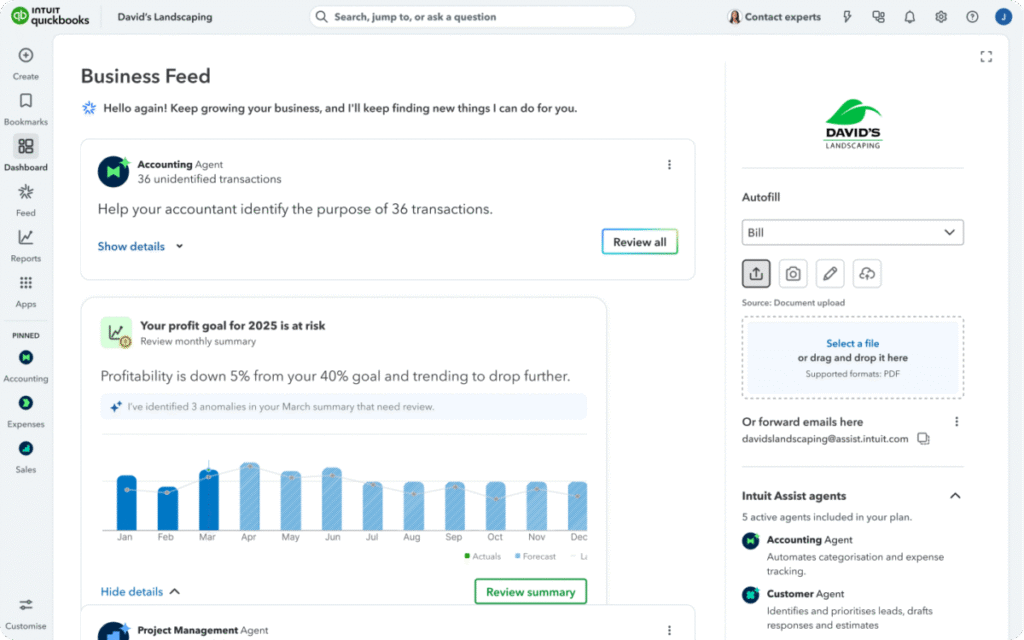This screenshot has height=640, width=1024.
Task: Open the Create menu in sidebar
Action: click(x=25, y=63)
